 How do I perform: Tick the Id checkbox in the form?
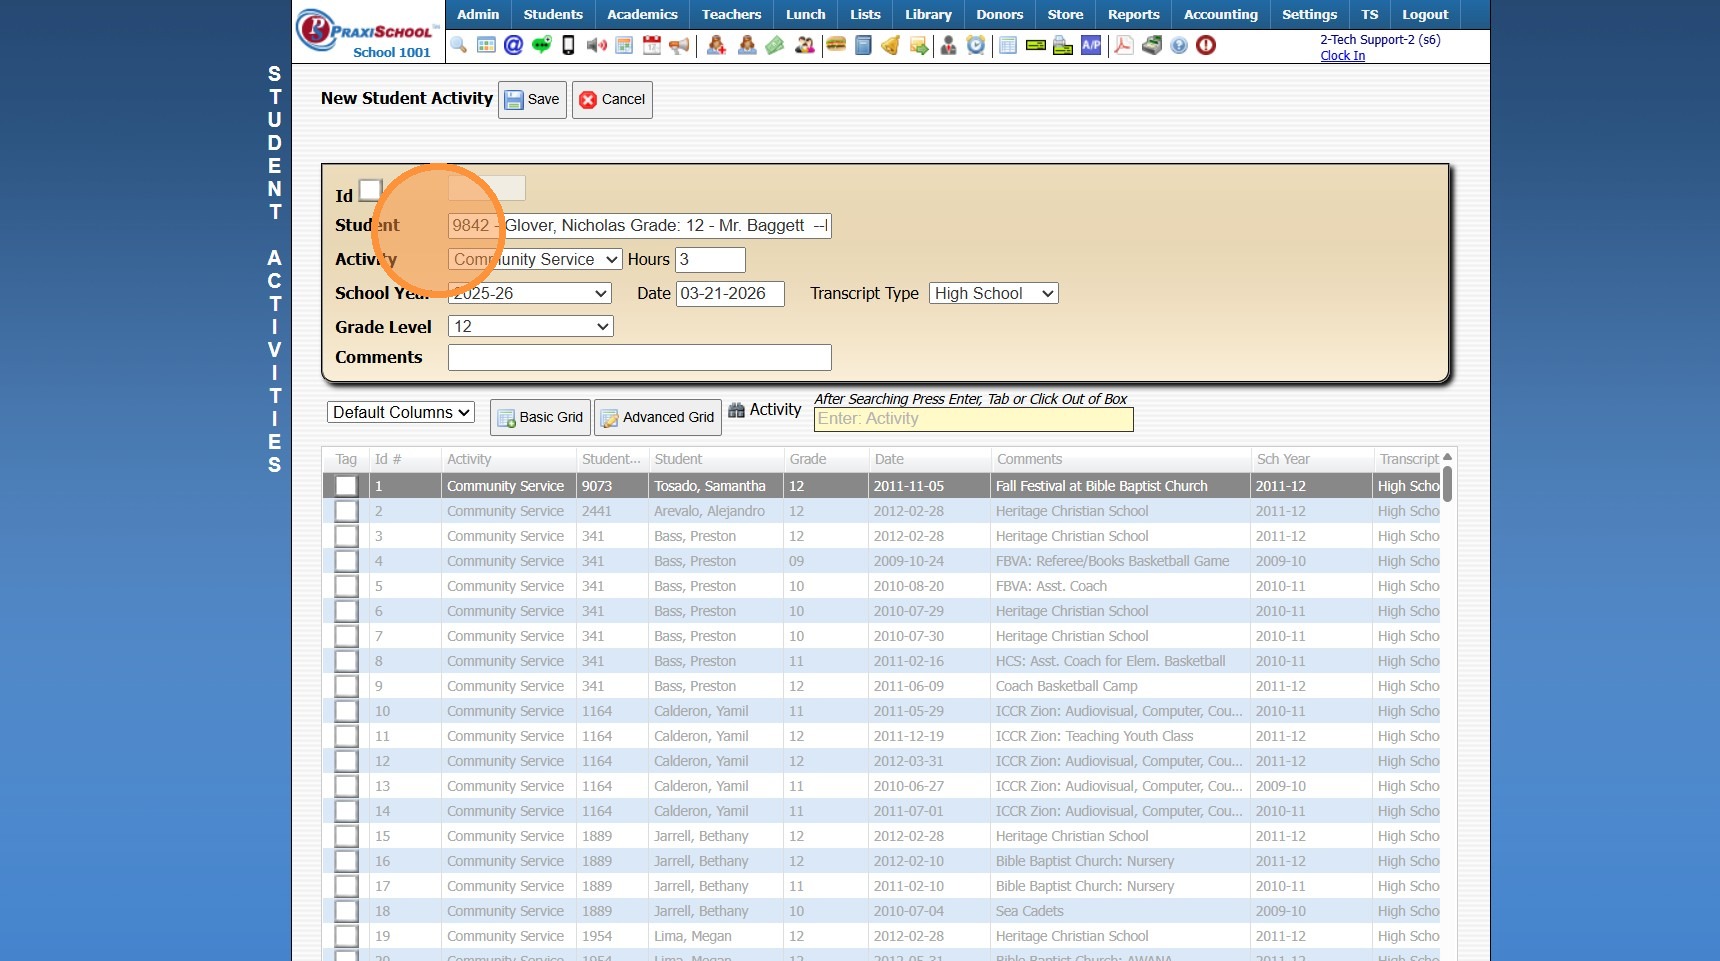[x=370, y=190]
